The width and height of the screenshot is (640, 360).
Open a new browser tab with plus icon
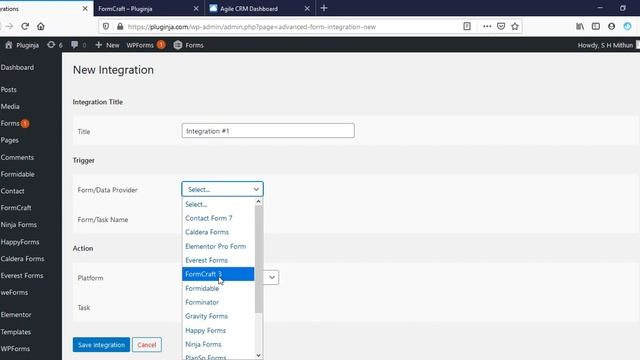coord(324,8)
